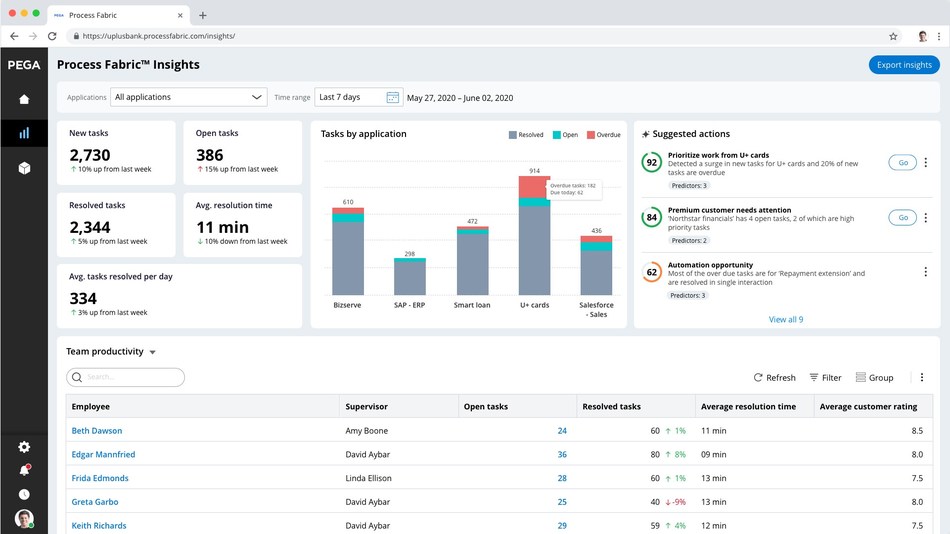950x534 pixels.
Task: Click the clock history icon in sidebar
Action: 24,494
